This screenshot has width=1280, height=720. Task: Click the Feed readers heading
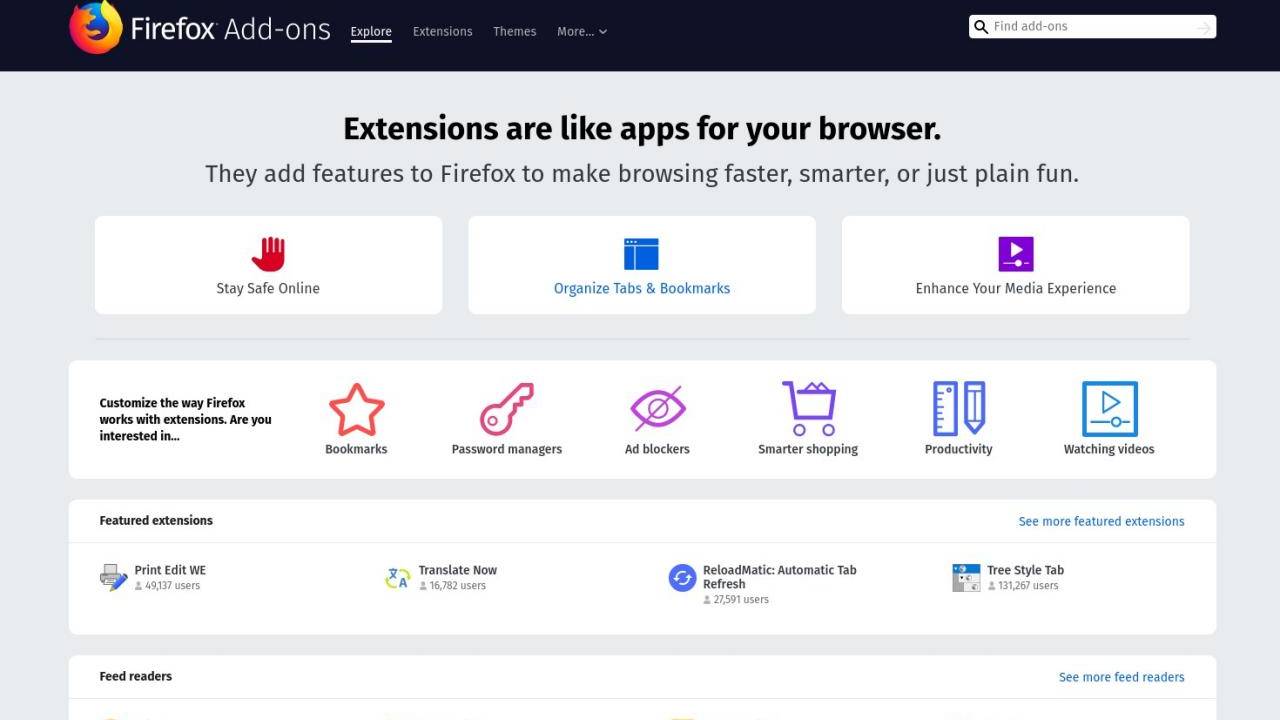pos(135,676)
